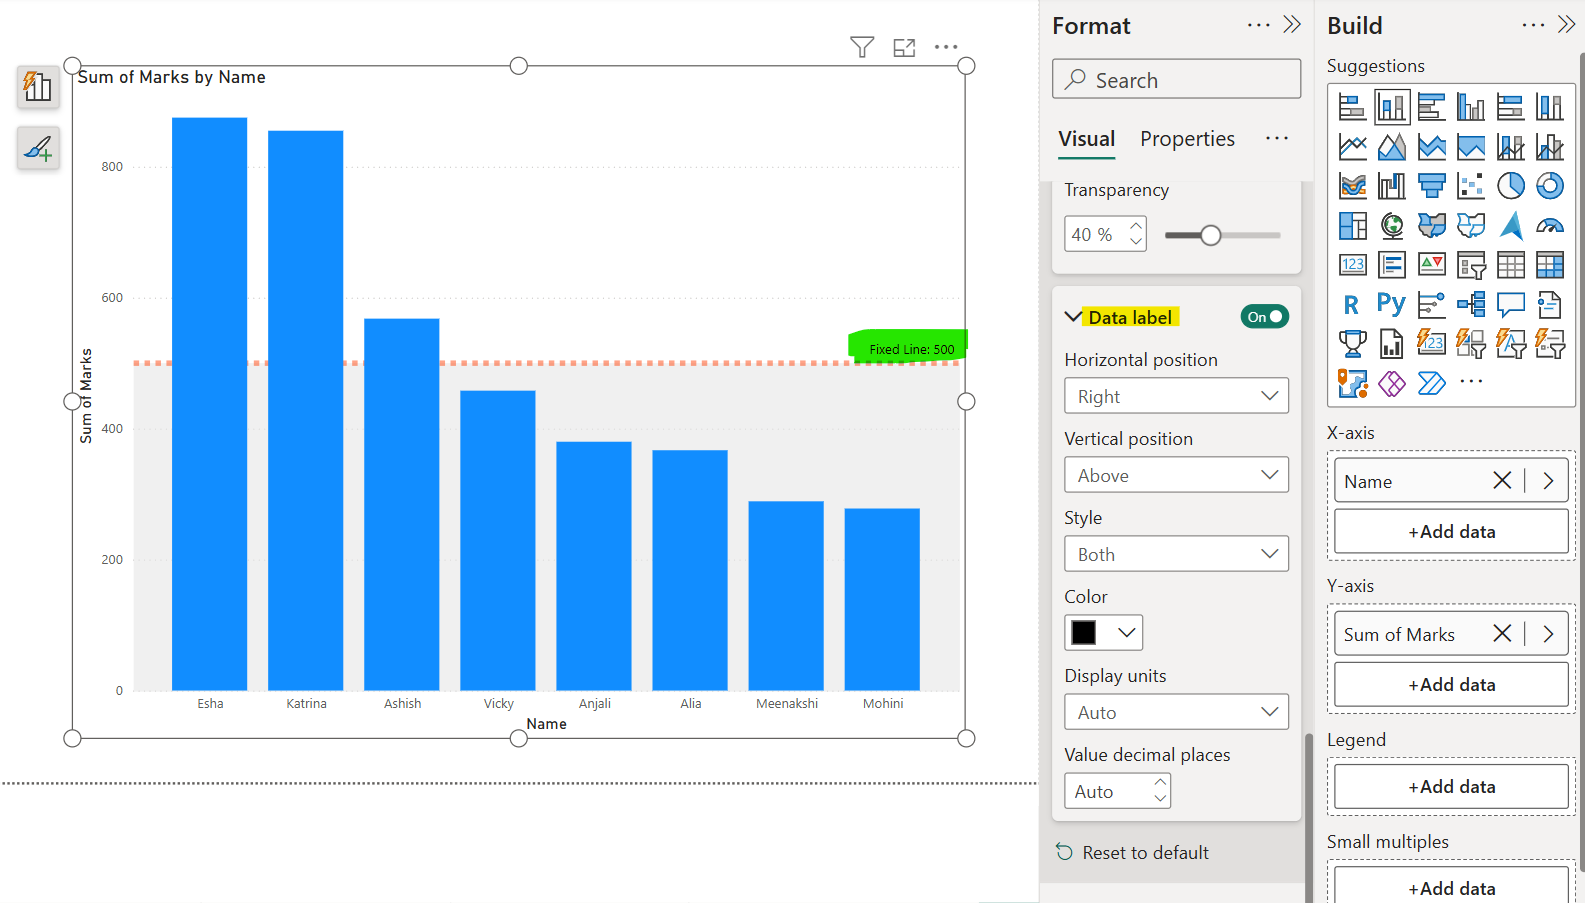Click the filter icon above the chart
Screen dimensions: 1585x903
(862, 47)
